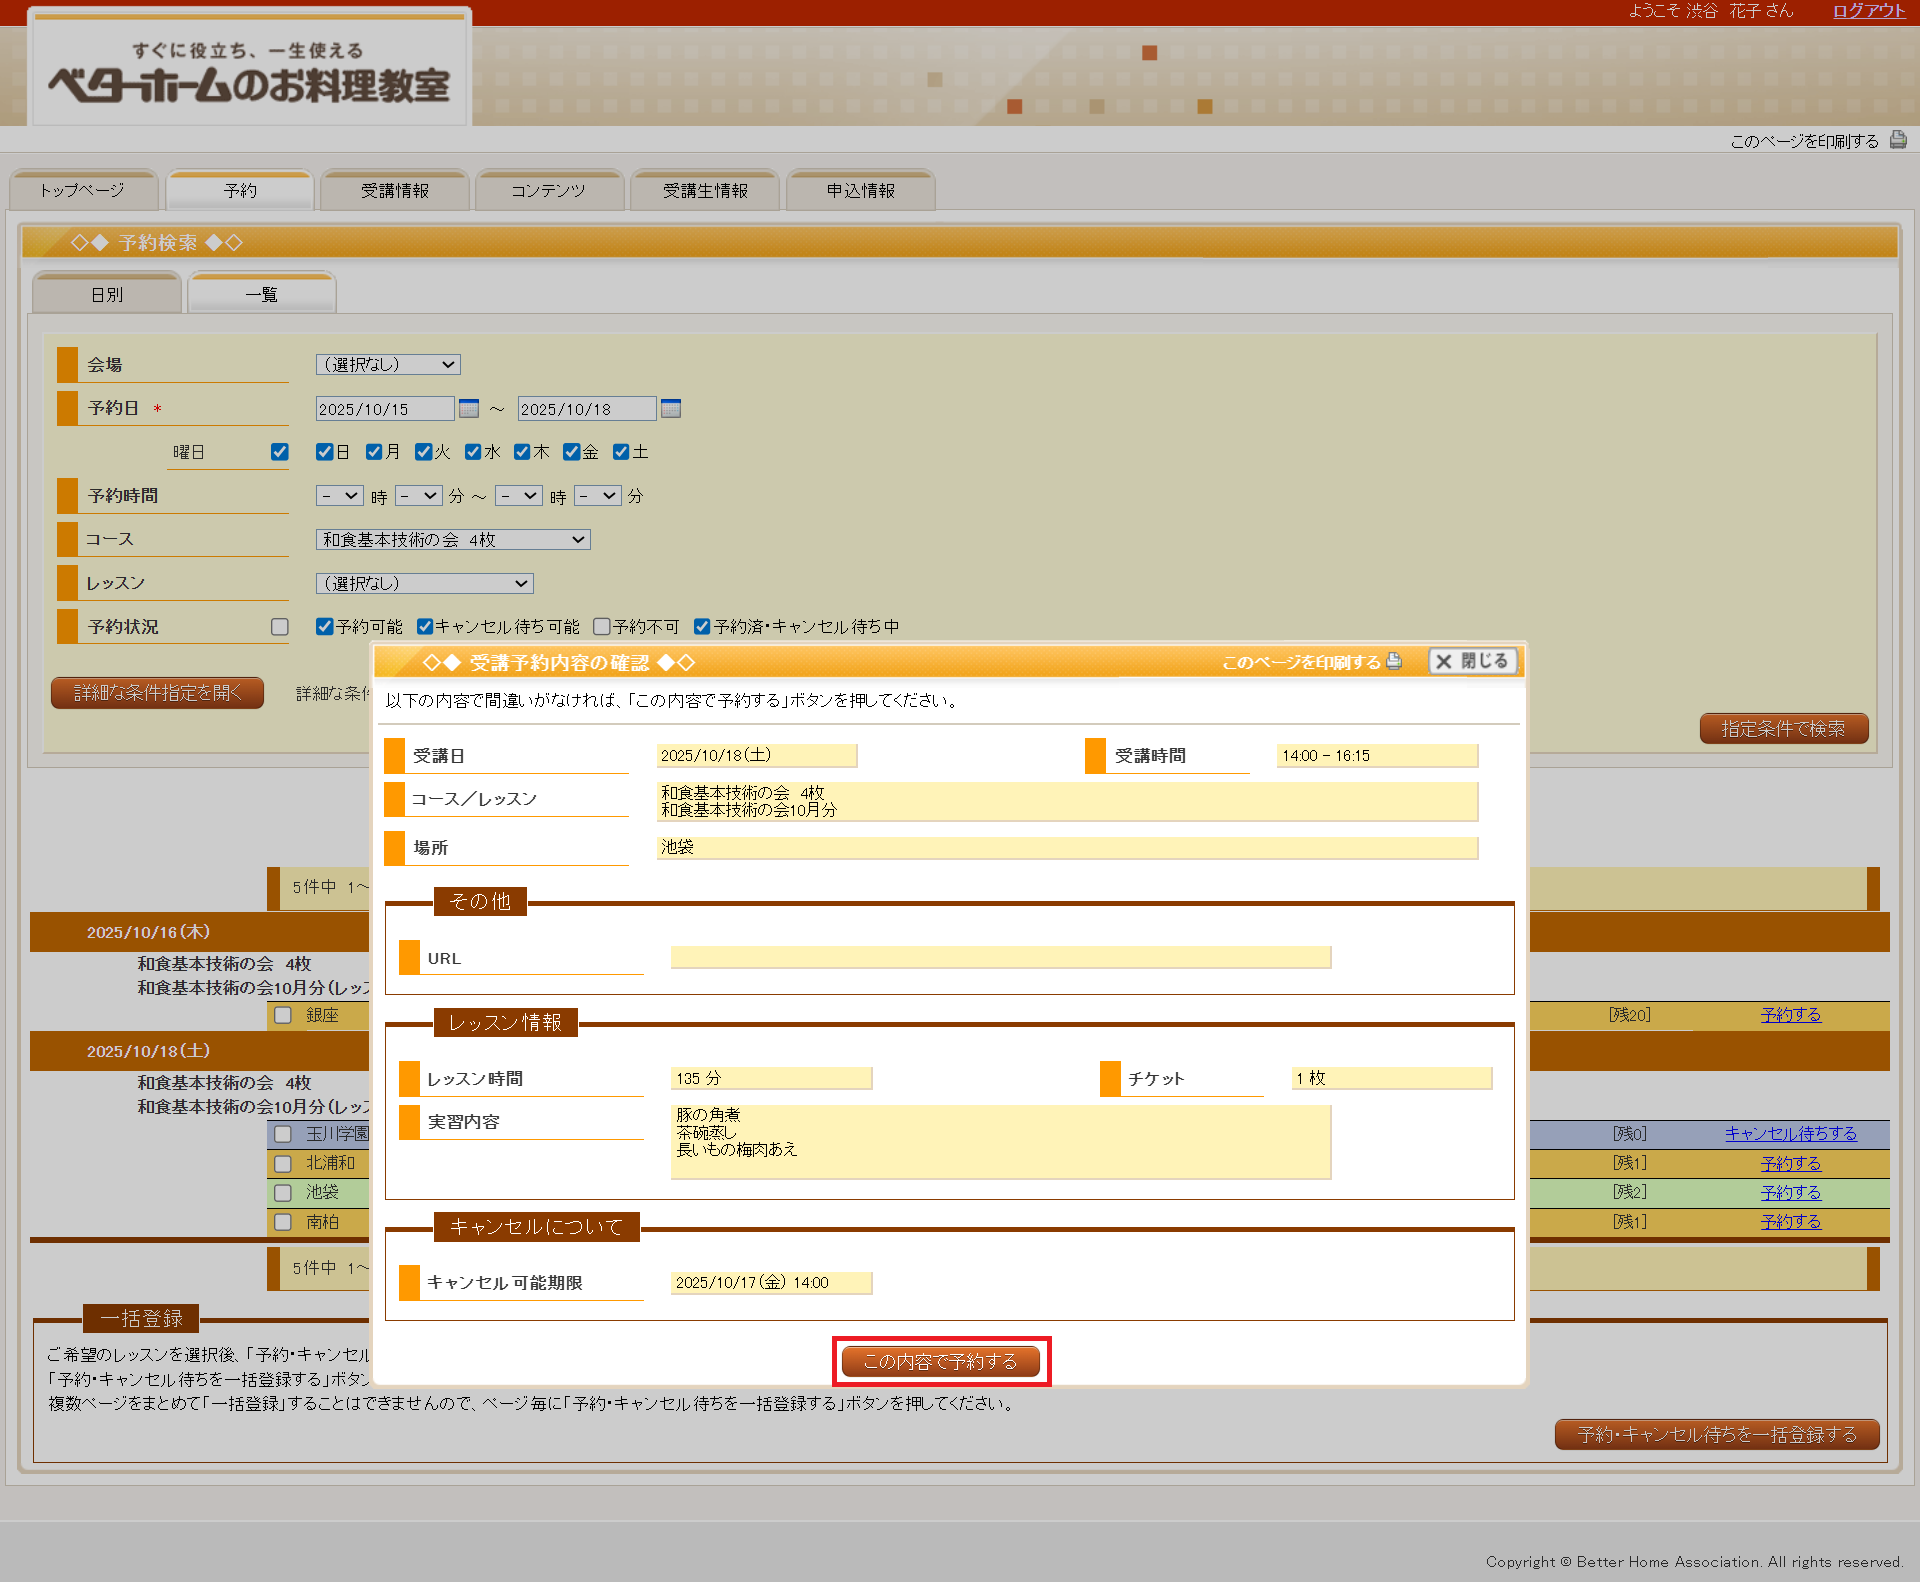
Task: Close the confirmation dialog with 閉じる
Action: [1473, 661]
